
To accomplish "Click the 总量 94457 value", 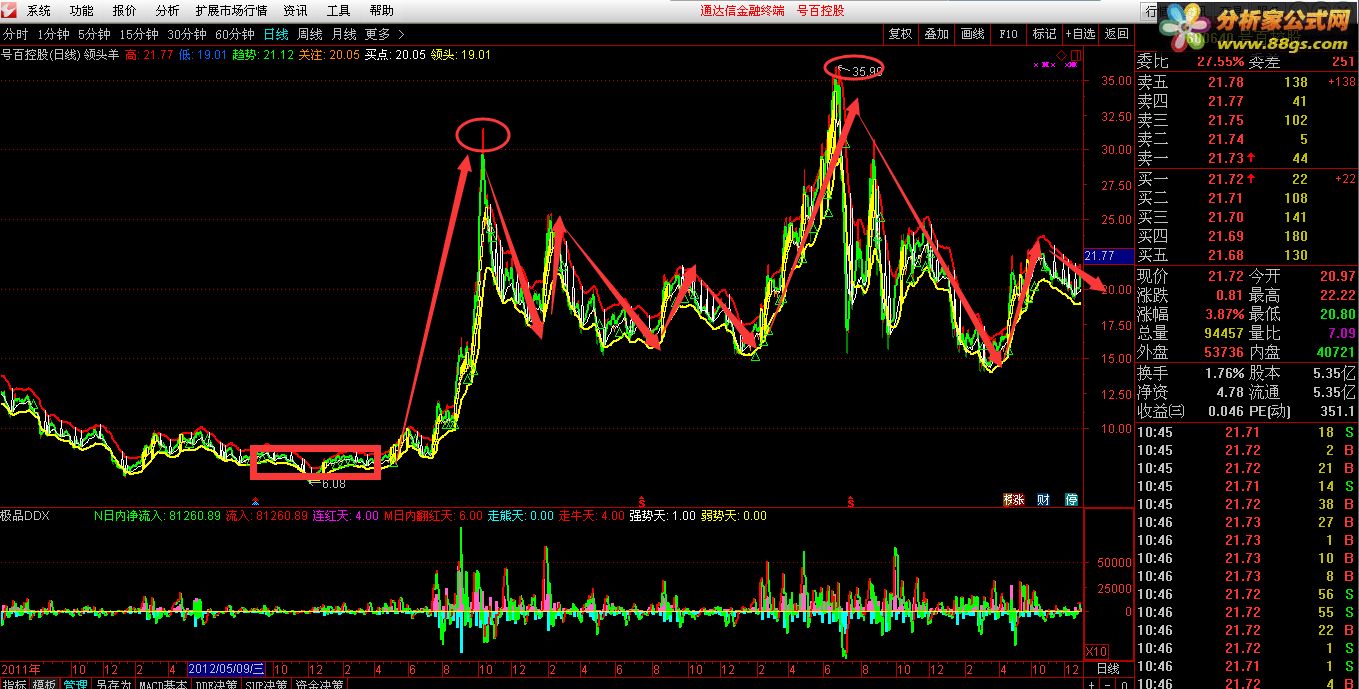I will [x=1225, y=333].
